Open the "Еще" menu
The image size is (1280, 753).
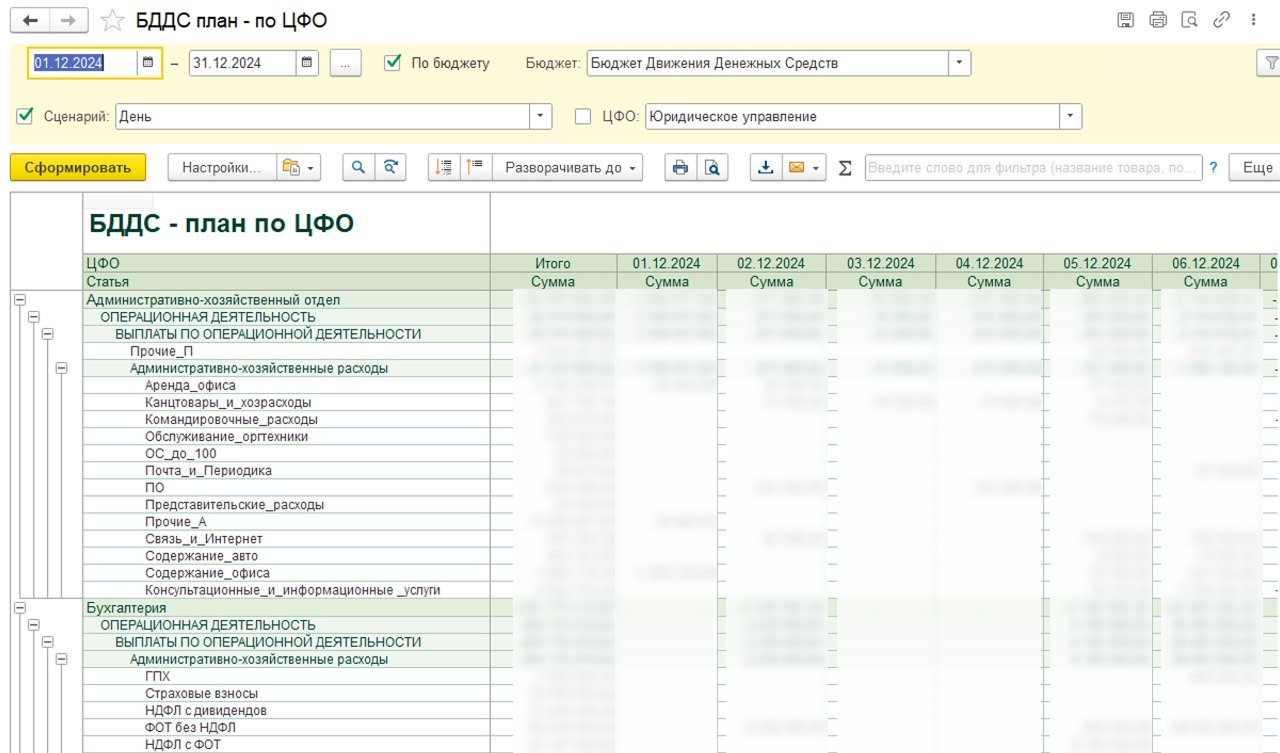click(x=1256, y=168)
